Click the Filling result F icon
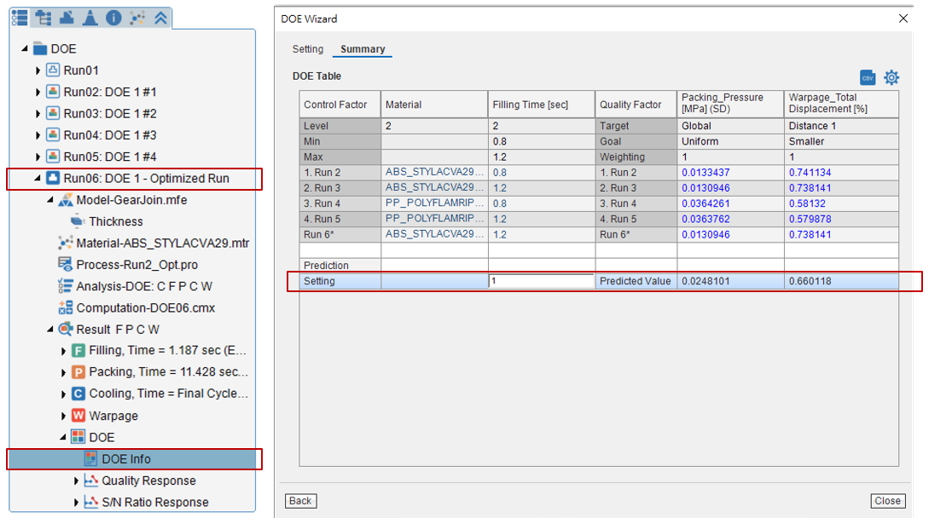This screenshot has width=927, height=519. (x=78, y=351)
